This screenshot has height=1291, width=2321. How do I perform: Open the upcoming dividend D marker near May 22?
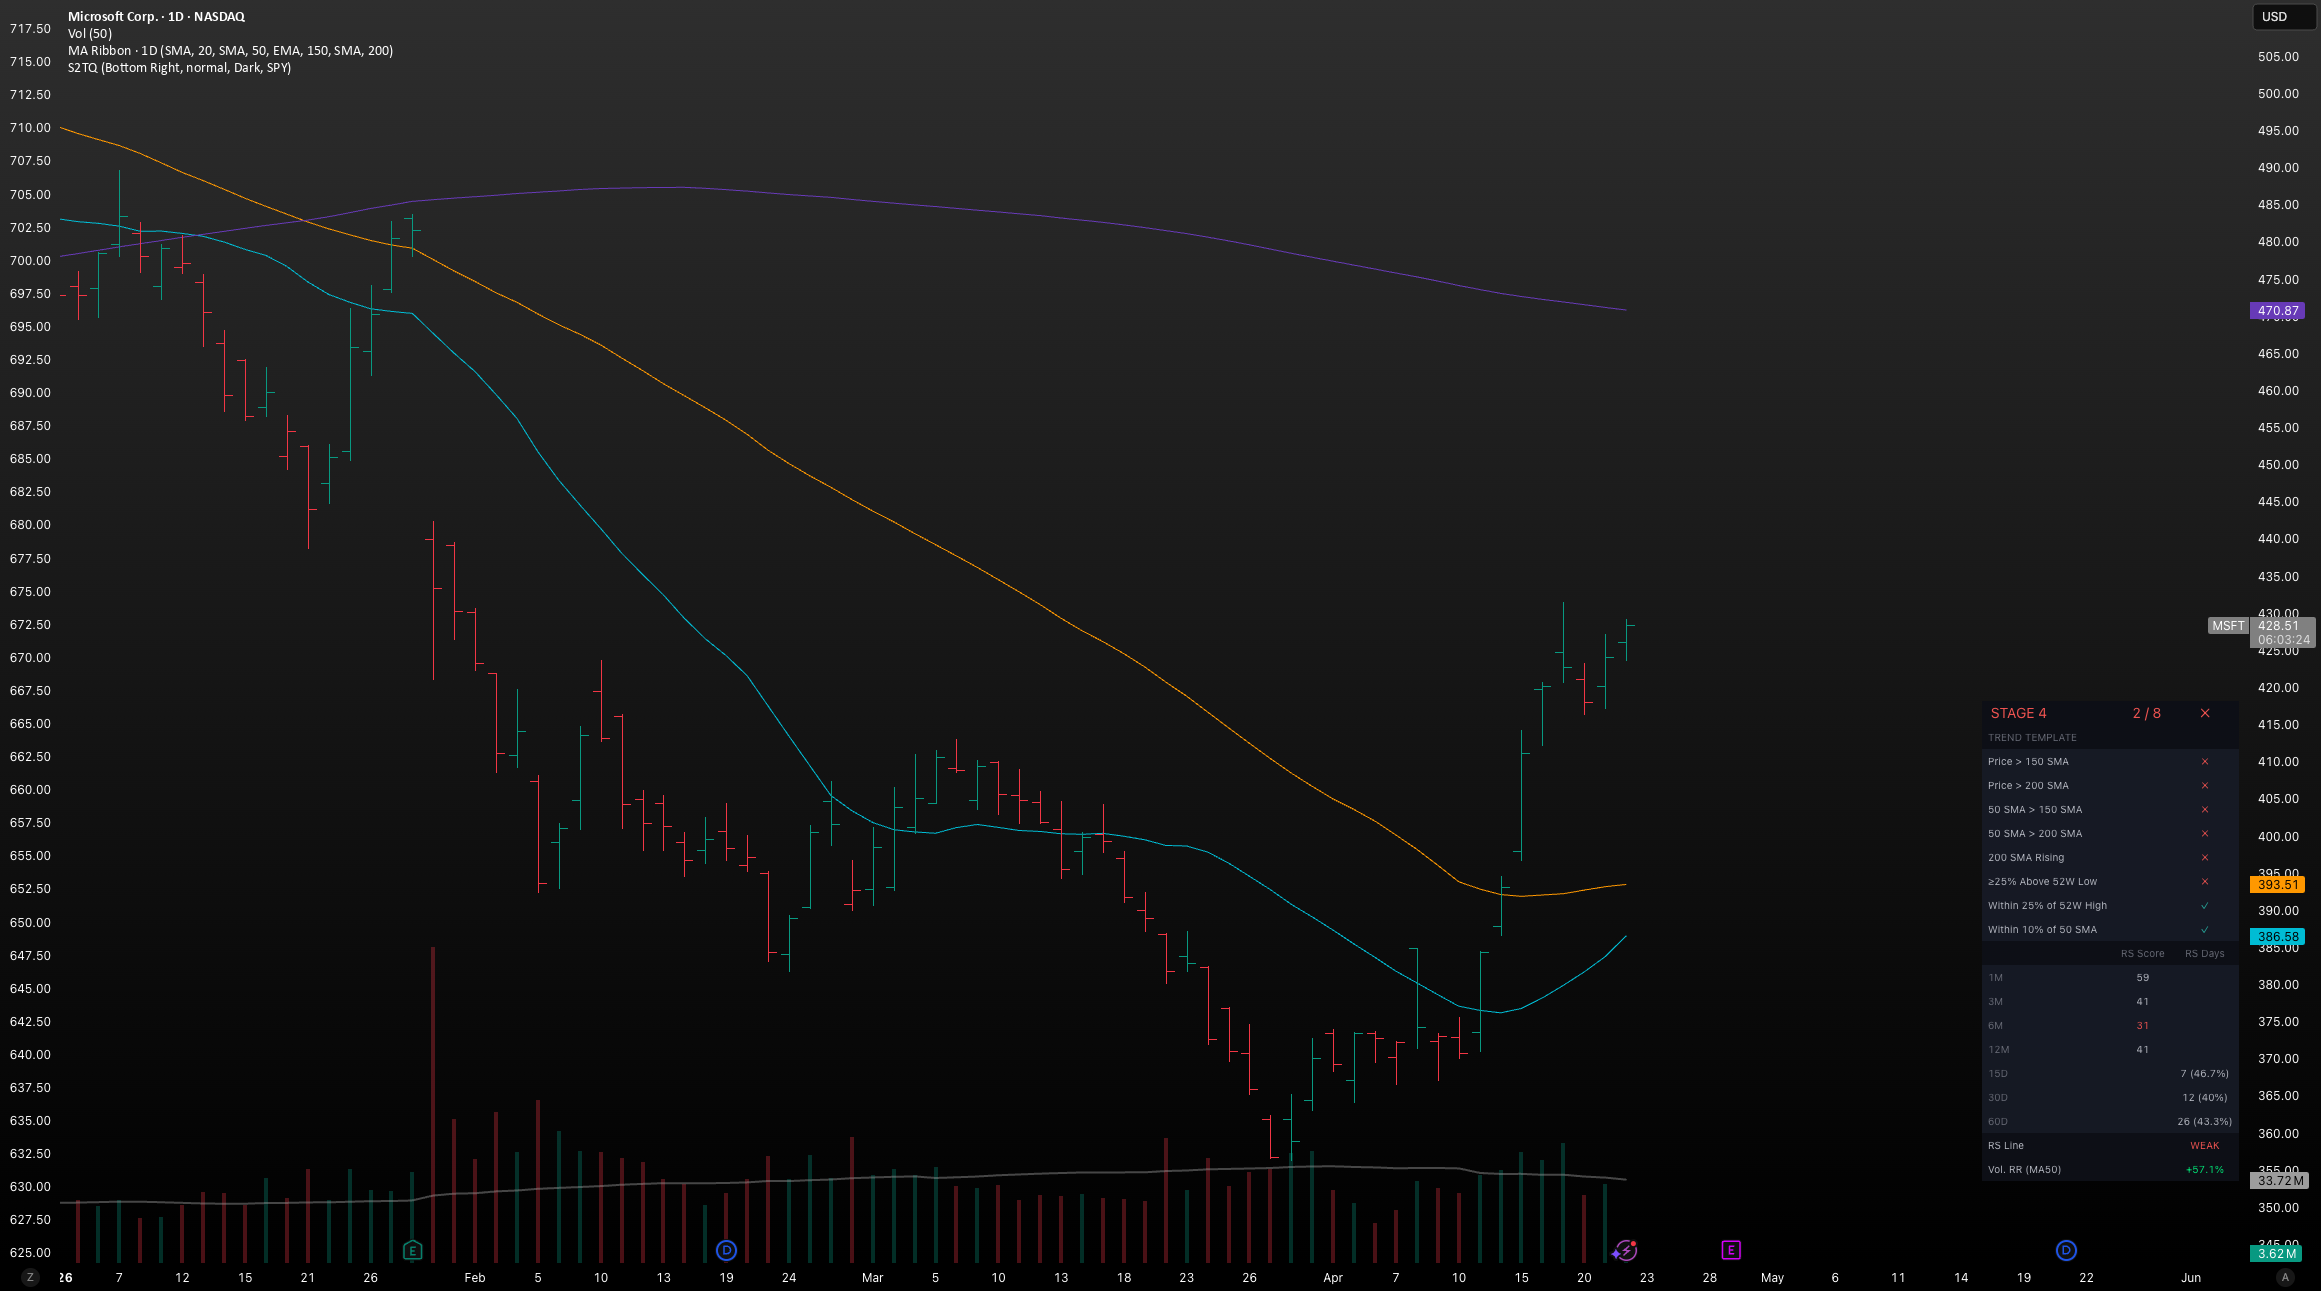tap(2066, 1250)
